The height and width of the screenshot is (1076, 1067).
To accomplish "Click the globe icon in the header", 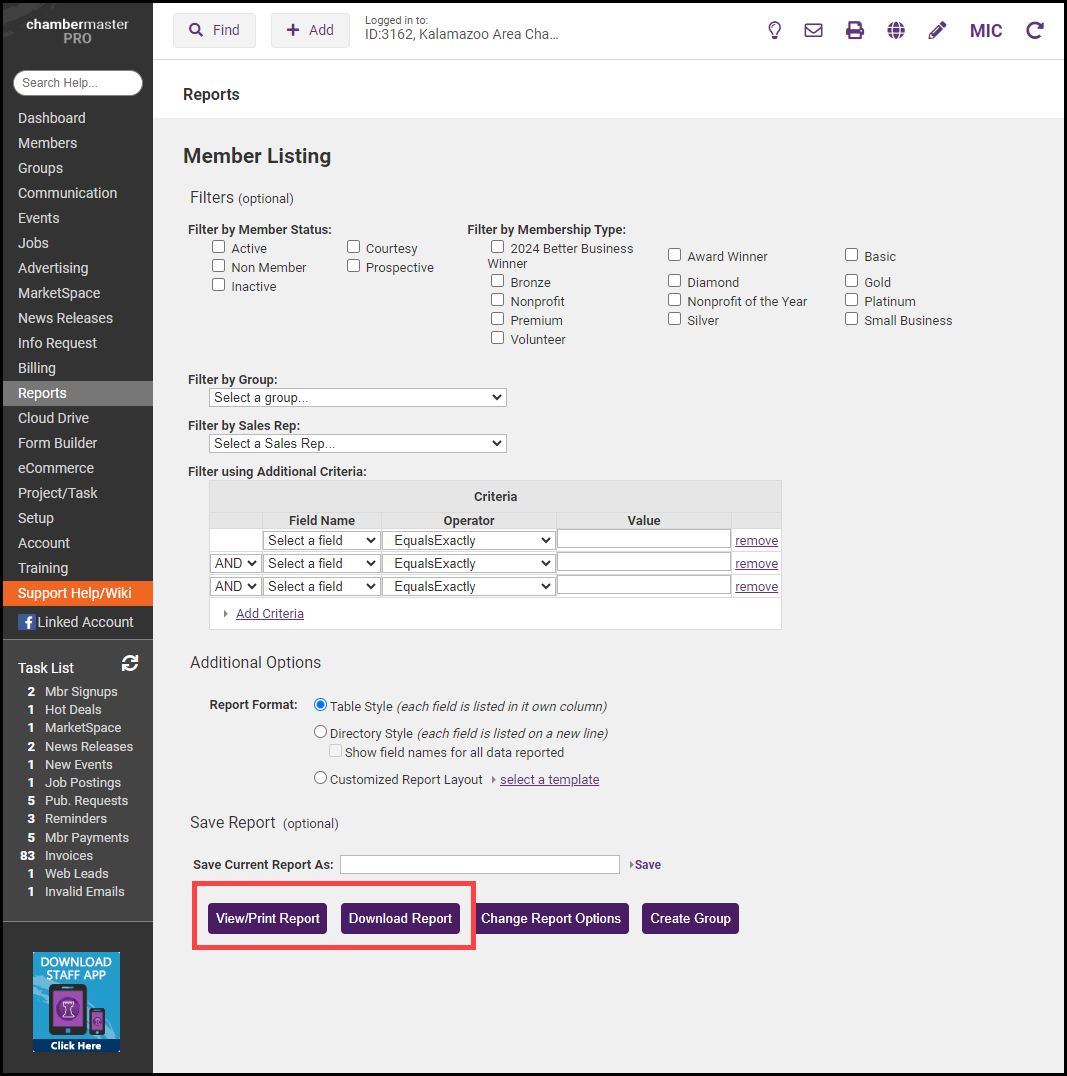I will click(896, 30).
